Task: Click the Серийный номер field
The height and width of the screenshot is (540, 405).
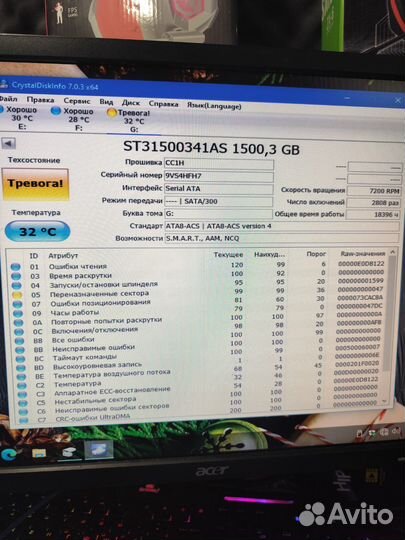Action: pyautogui.click(x=219, y=176)
